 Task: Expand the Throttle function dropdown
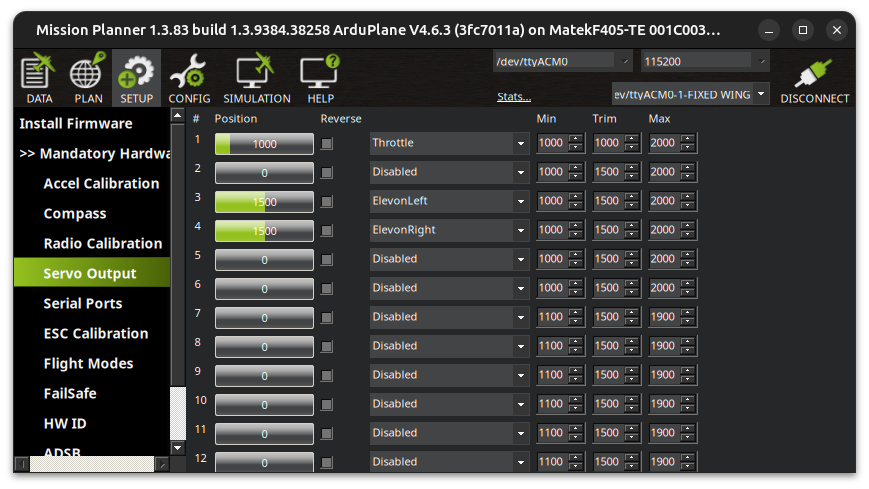(x=520, y=144)
